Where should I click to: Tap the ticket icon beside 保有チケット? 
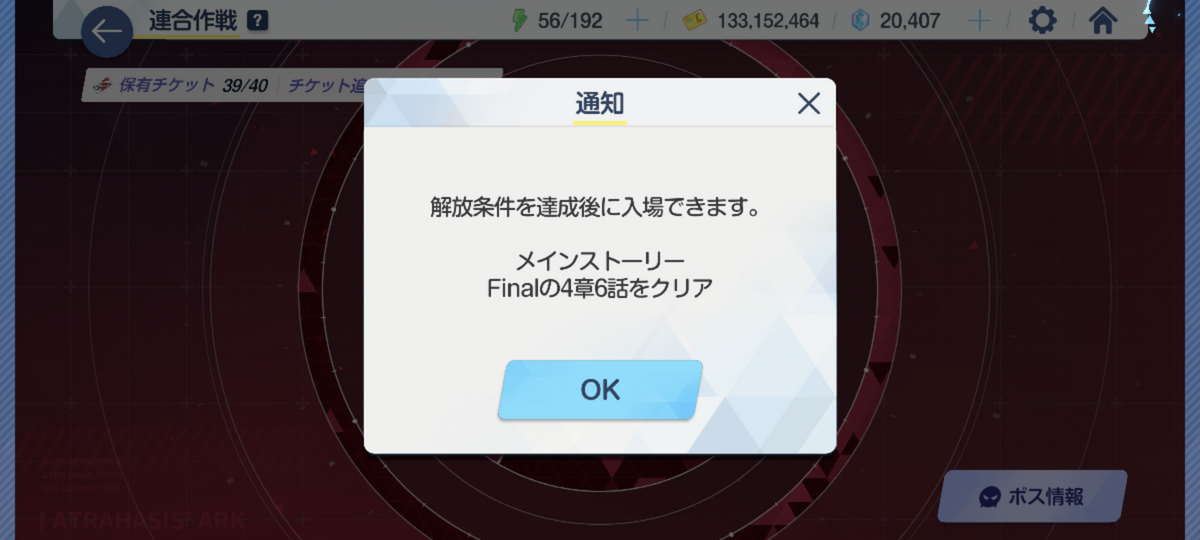pos(102,85)
